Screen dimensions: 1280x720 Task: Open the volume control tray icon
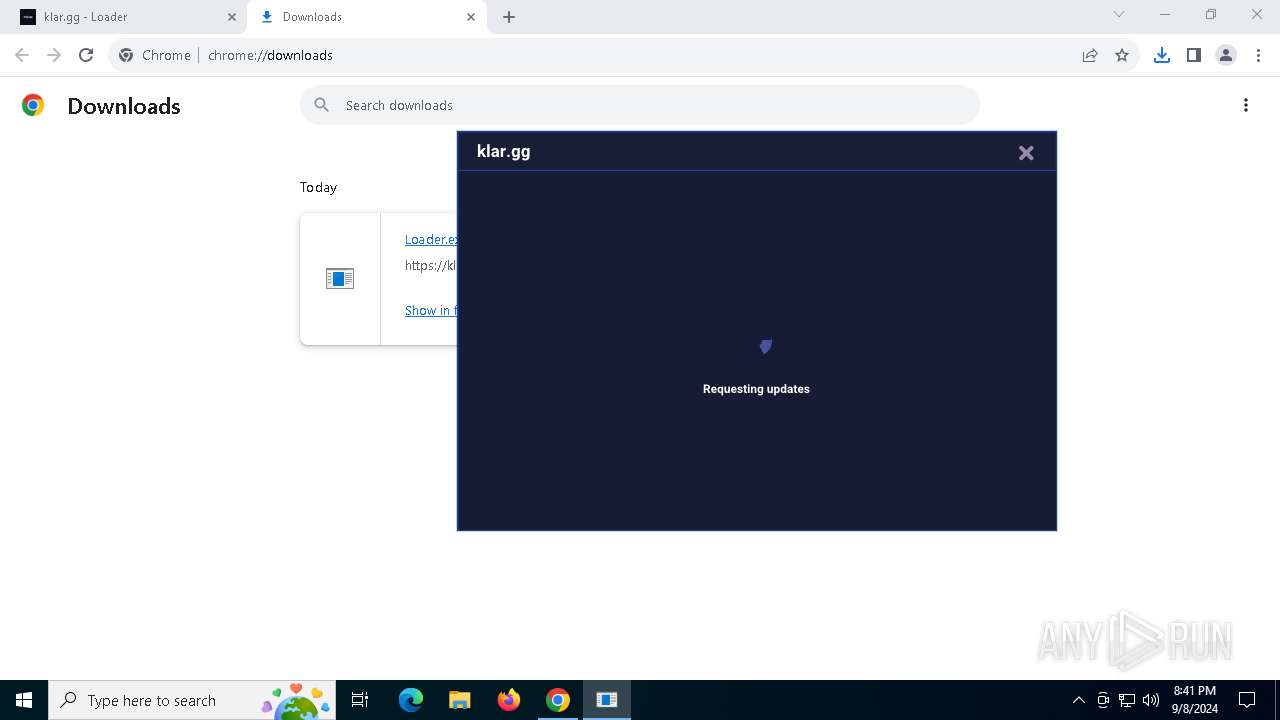[1151, 700]
